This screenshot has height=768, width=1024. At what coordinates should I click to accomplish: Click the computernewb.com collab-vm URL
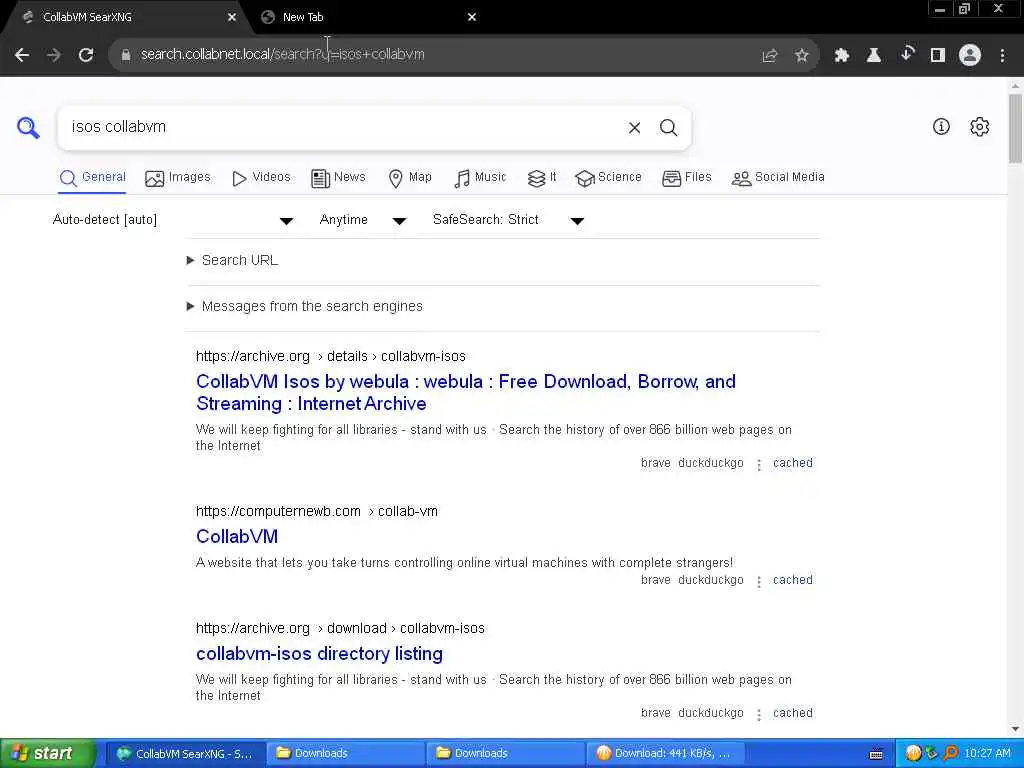317,511
